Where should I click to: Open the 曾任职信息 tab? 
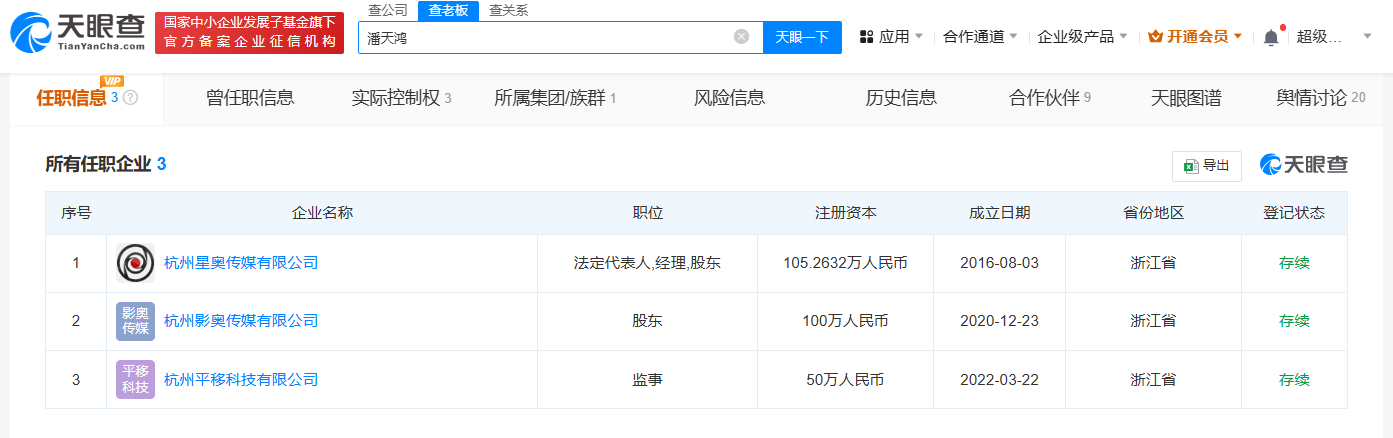[x=250, y=98]
